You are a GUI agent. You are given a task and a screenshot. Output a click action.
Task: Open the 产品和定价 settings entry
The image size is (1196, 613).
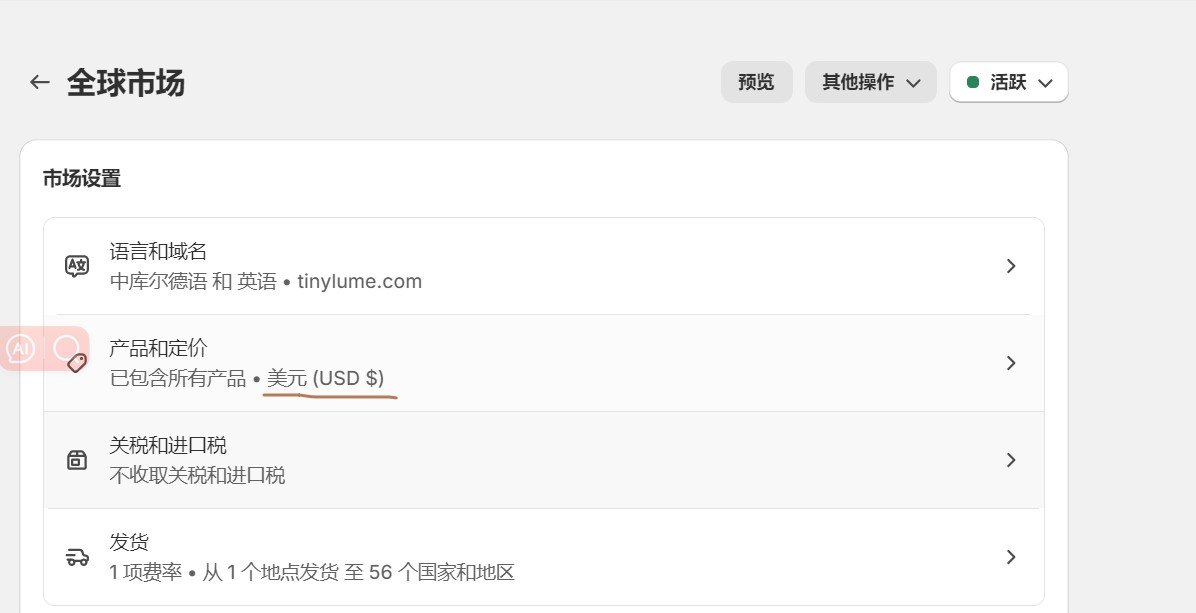(x=544, y=363)
